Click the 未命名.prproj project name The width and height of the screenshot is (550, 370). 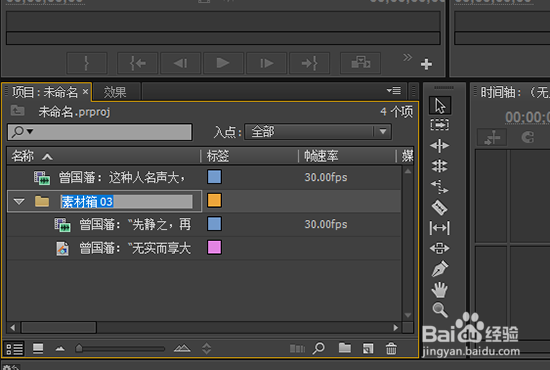[x=74, y=112]
